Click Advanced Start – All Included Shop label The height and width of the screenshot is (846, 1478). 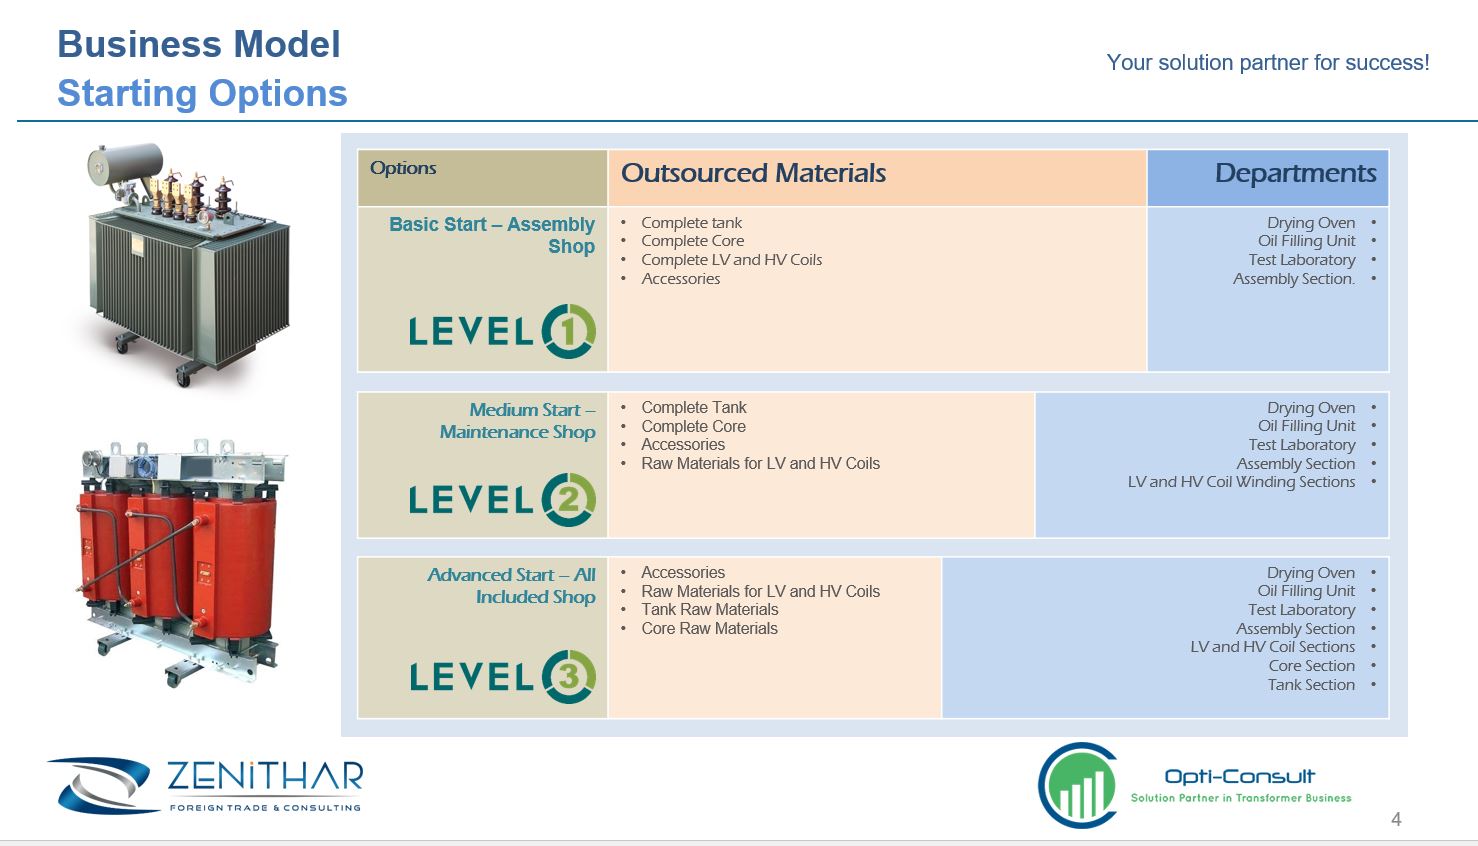coord(511,586)
